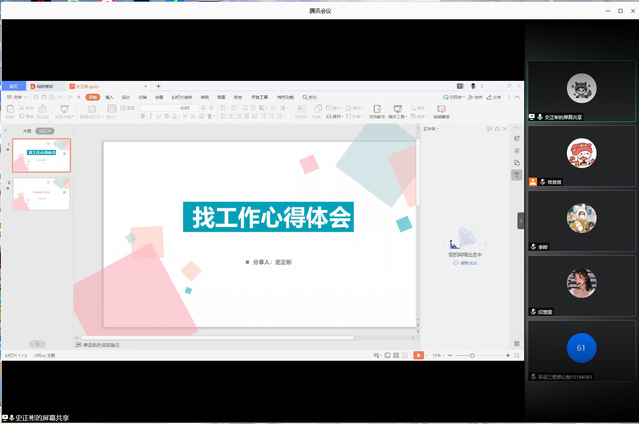Click the orange slideshow play button in status bar
The image size is (639, 424).
click(x=418, y=355)
